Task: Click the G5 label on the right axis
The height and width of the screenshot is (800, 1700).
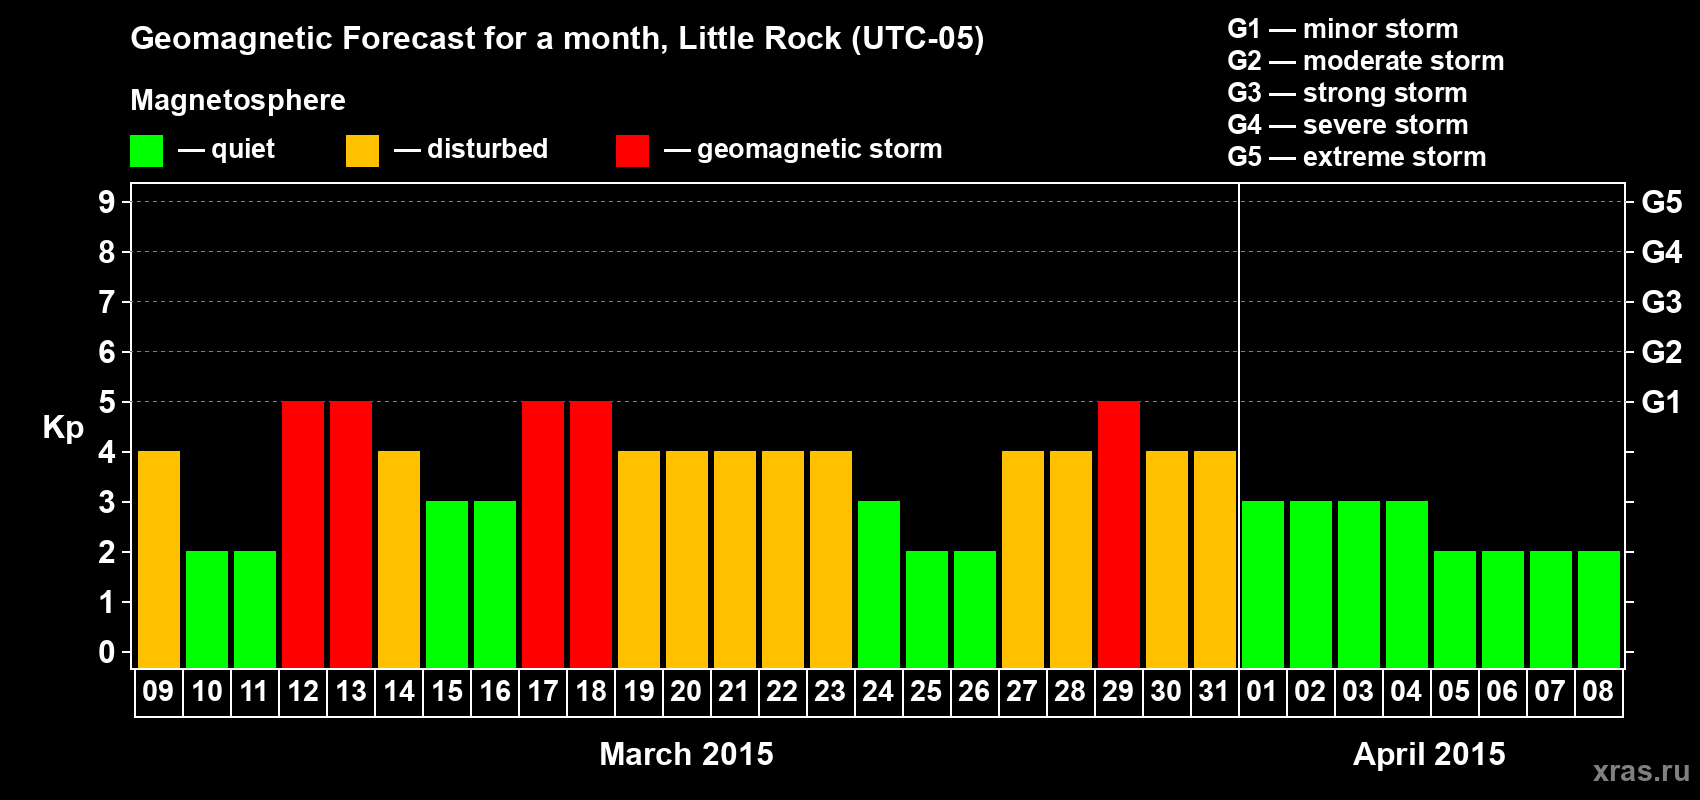Action: coord(1662,202)
